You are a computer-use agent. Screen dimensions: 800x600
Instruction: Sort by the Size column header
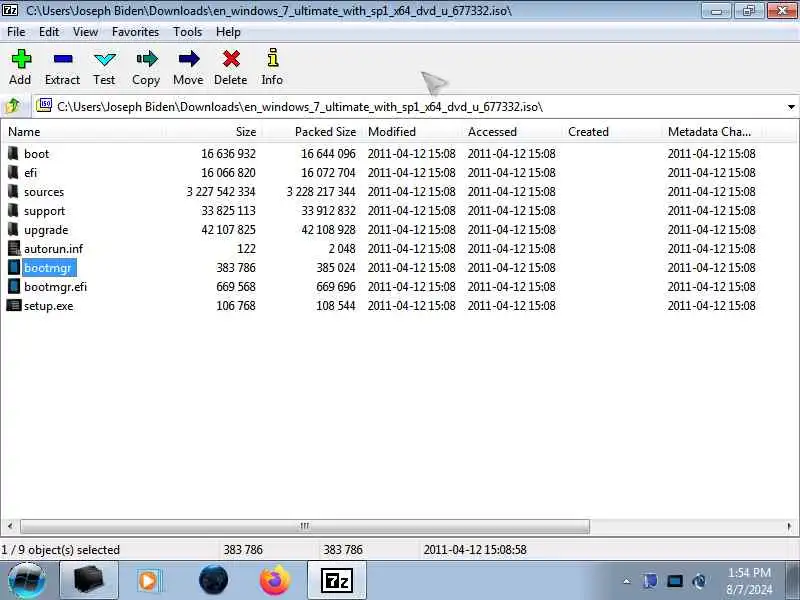click(213, 132)
